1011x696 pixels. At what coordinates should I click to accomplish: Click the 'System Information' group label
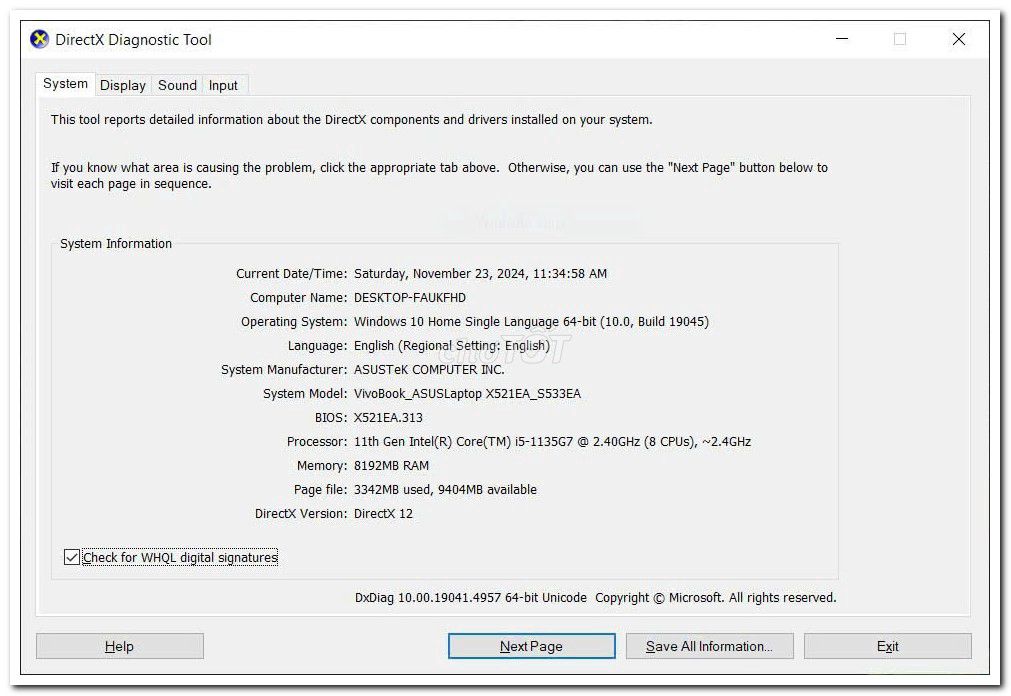[x=116, y=244]
